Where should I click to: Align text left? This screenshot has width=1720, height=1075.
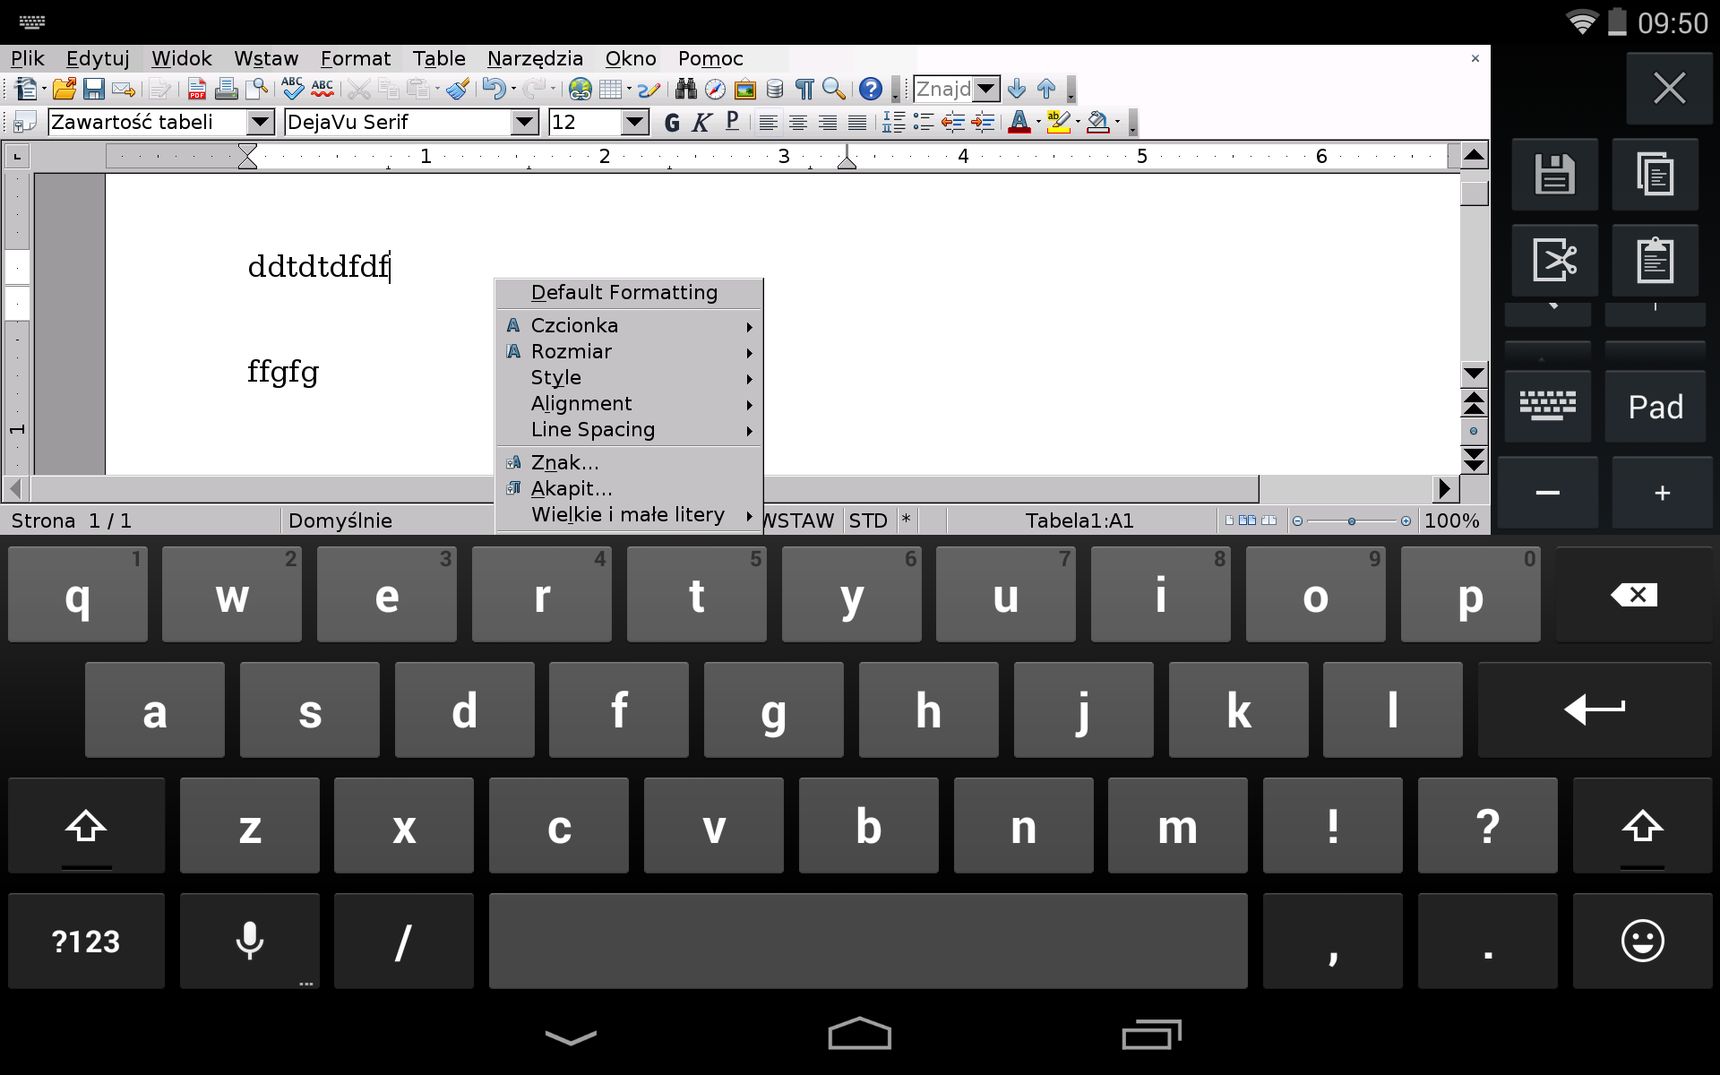point(768,122)
